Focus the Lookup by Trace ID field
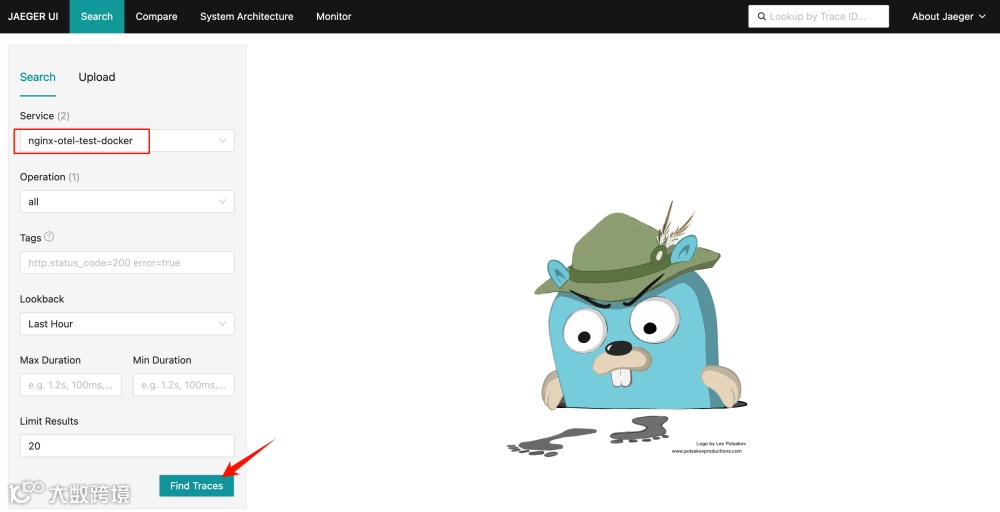The height and width of the screenshot is (512, 1000). [818, 17]
